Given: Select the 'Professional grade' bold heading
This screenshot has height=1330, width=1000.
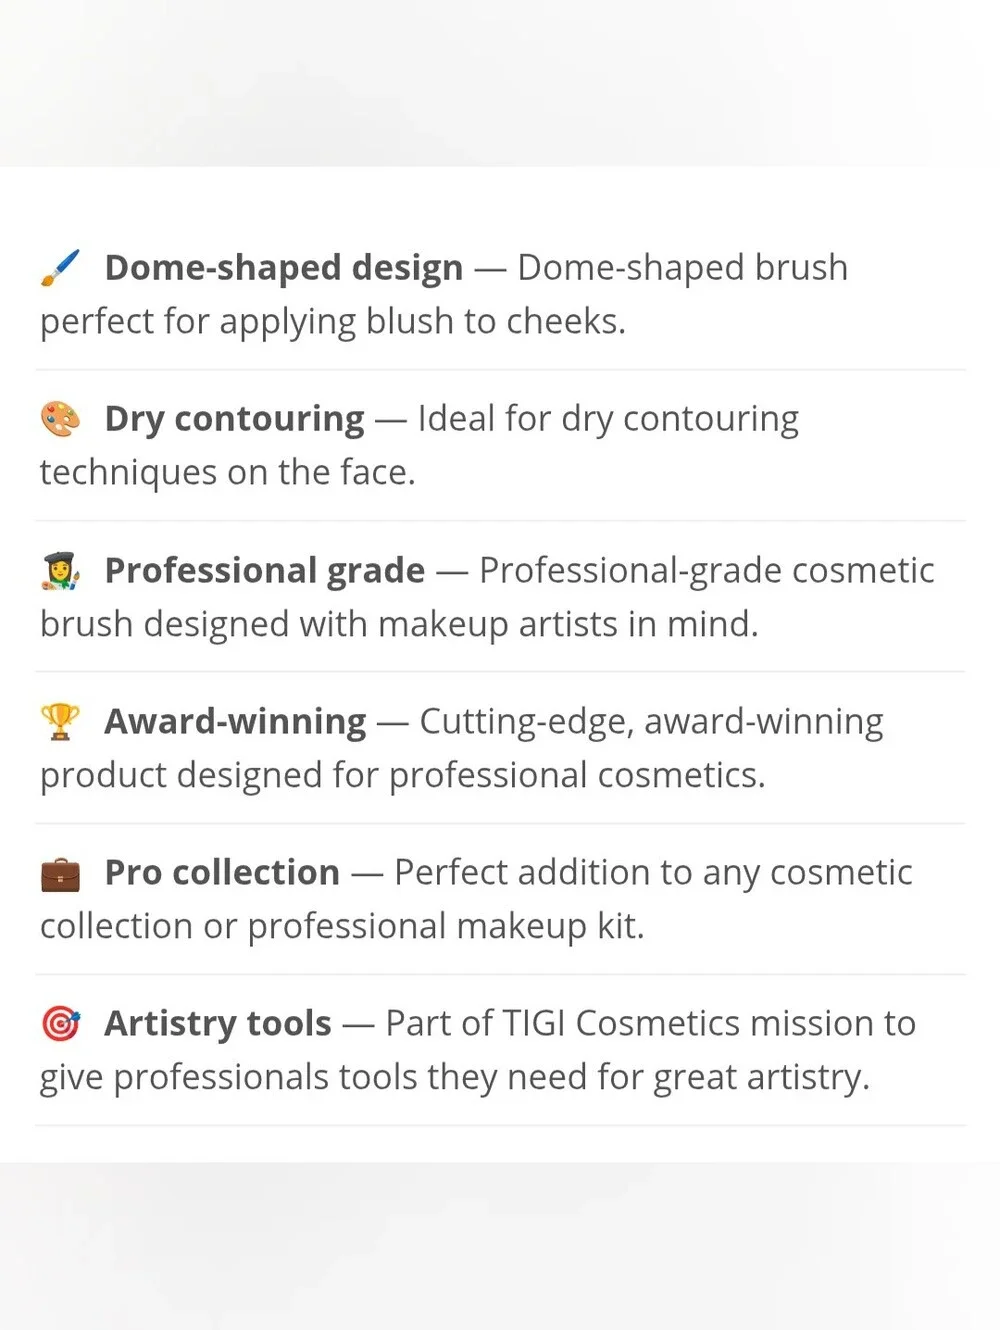Looking at the screenshot, I should pyautogui.click(x=265, y=570).
